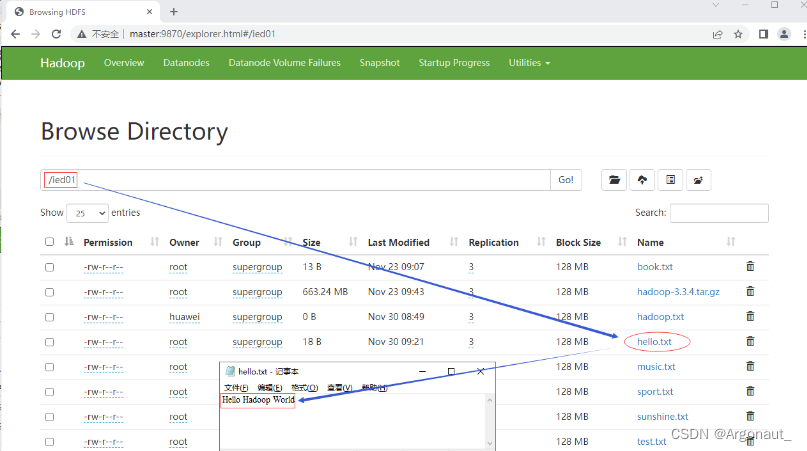Reload the Browsing HDFS page
This screenshot has height=451, width=807.
[57, 34]
